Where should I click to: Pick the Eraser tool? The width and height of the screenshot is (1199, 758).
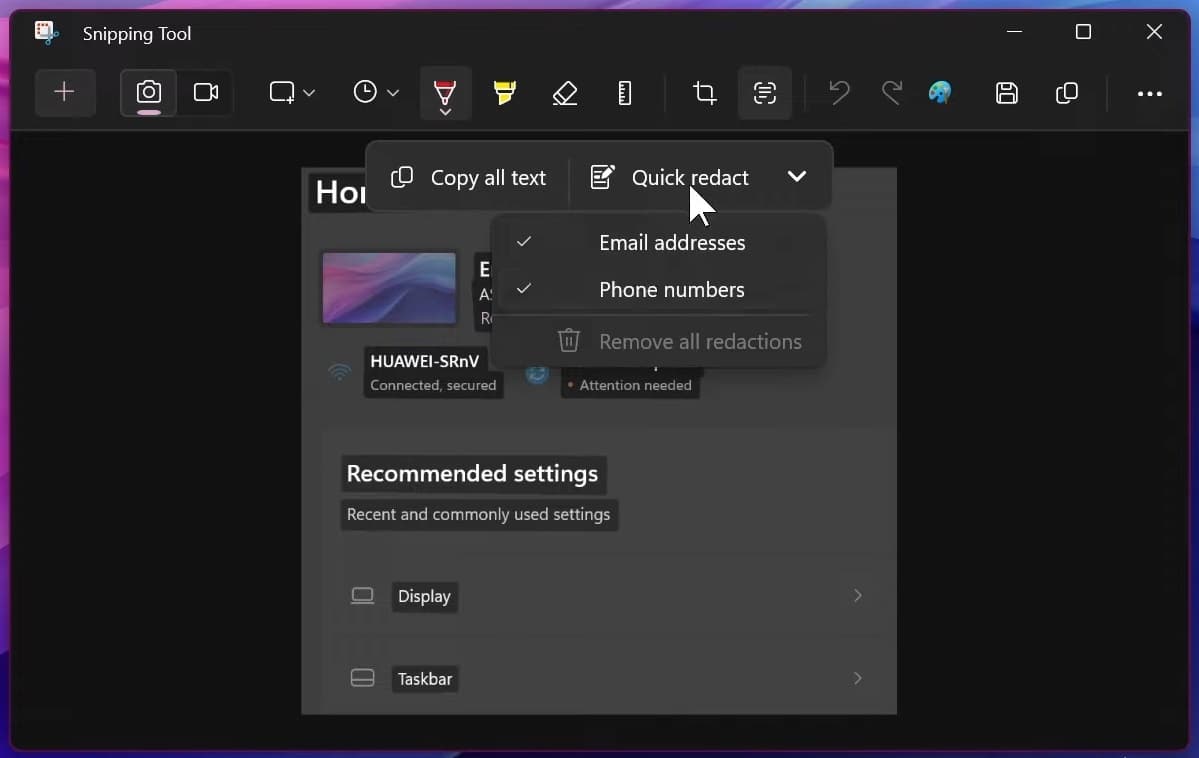[565, 92]
